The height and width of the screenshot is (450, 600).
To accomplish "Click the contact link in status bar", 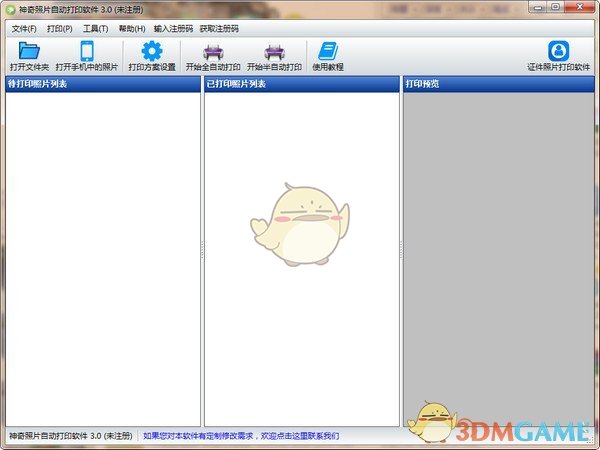I will tap(241, 436).
